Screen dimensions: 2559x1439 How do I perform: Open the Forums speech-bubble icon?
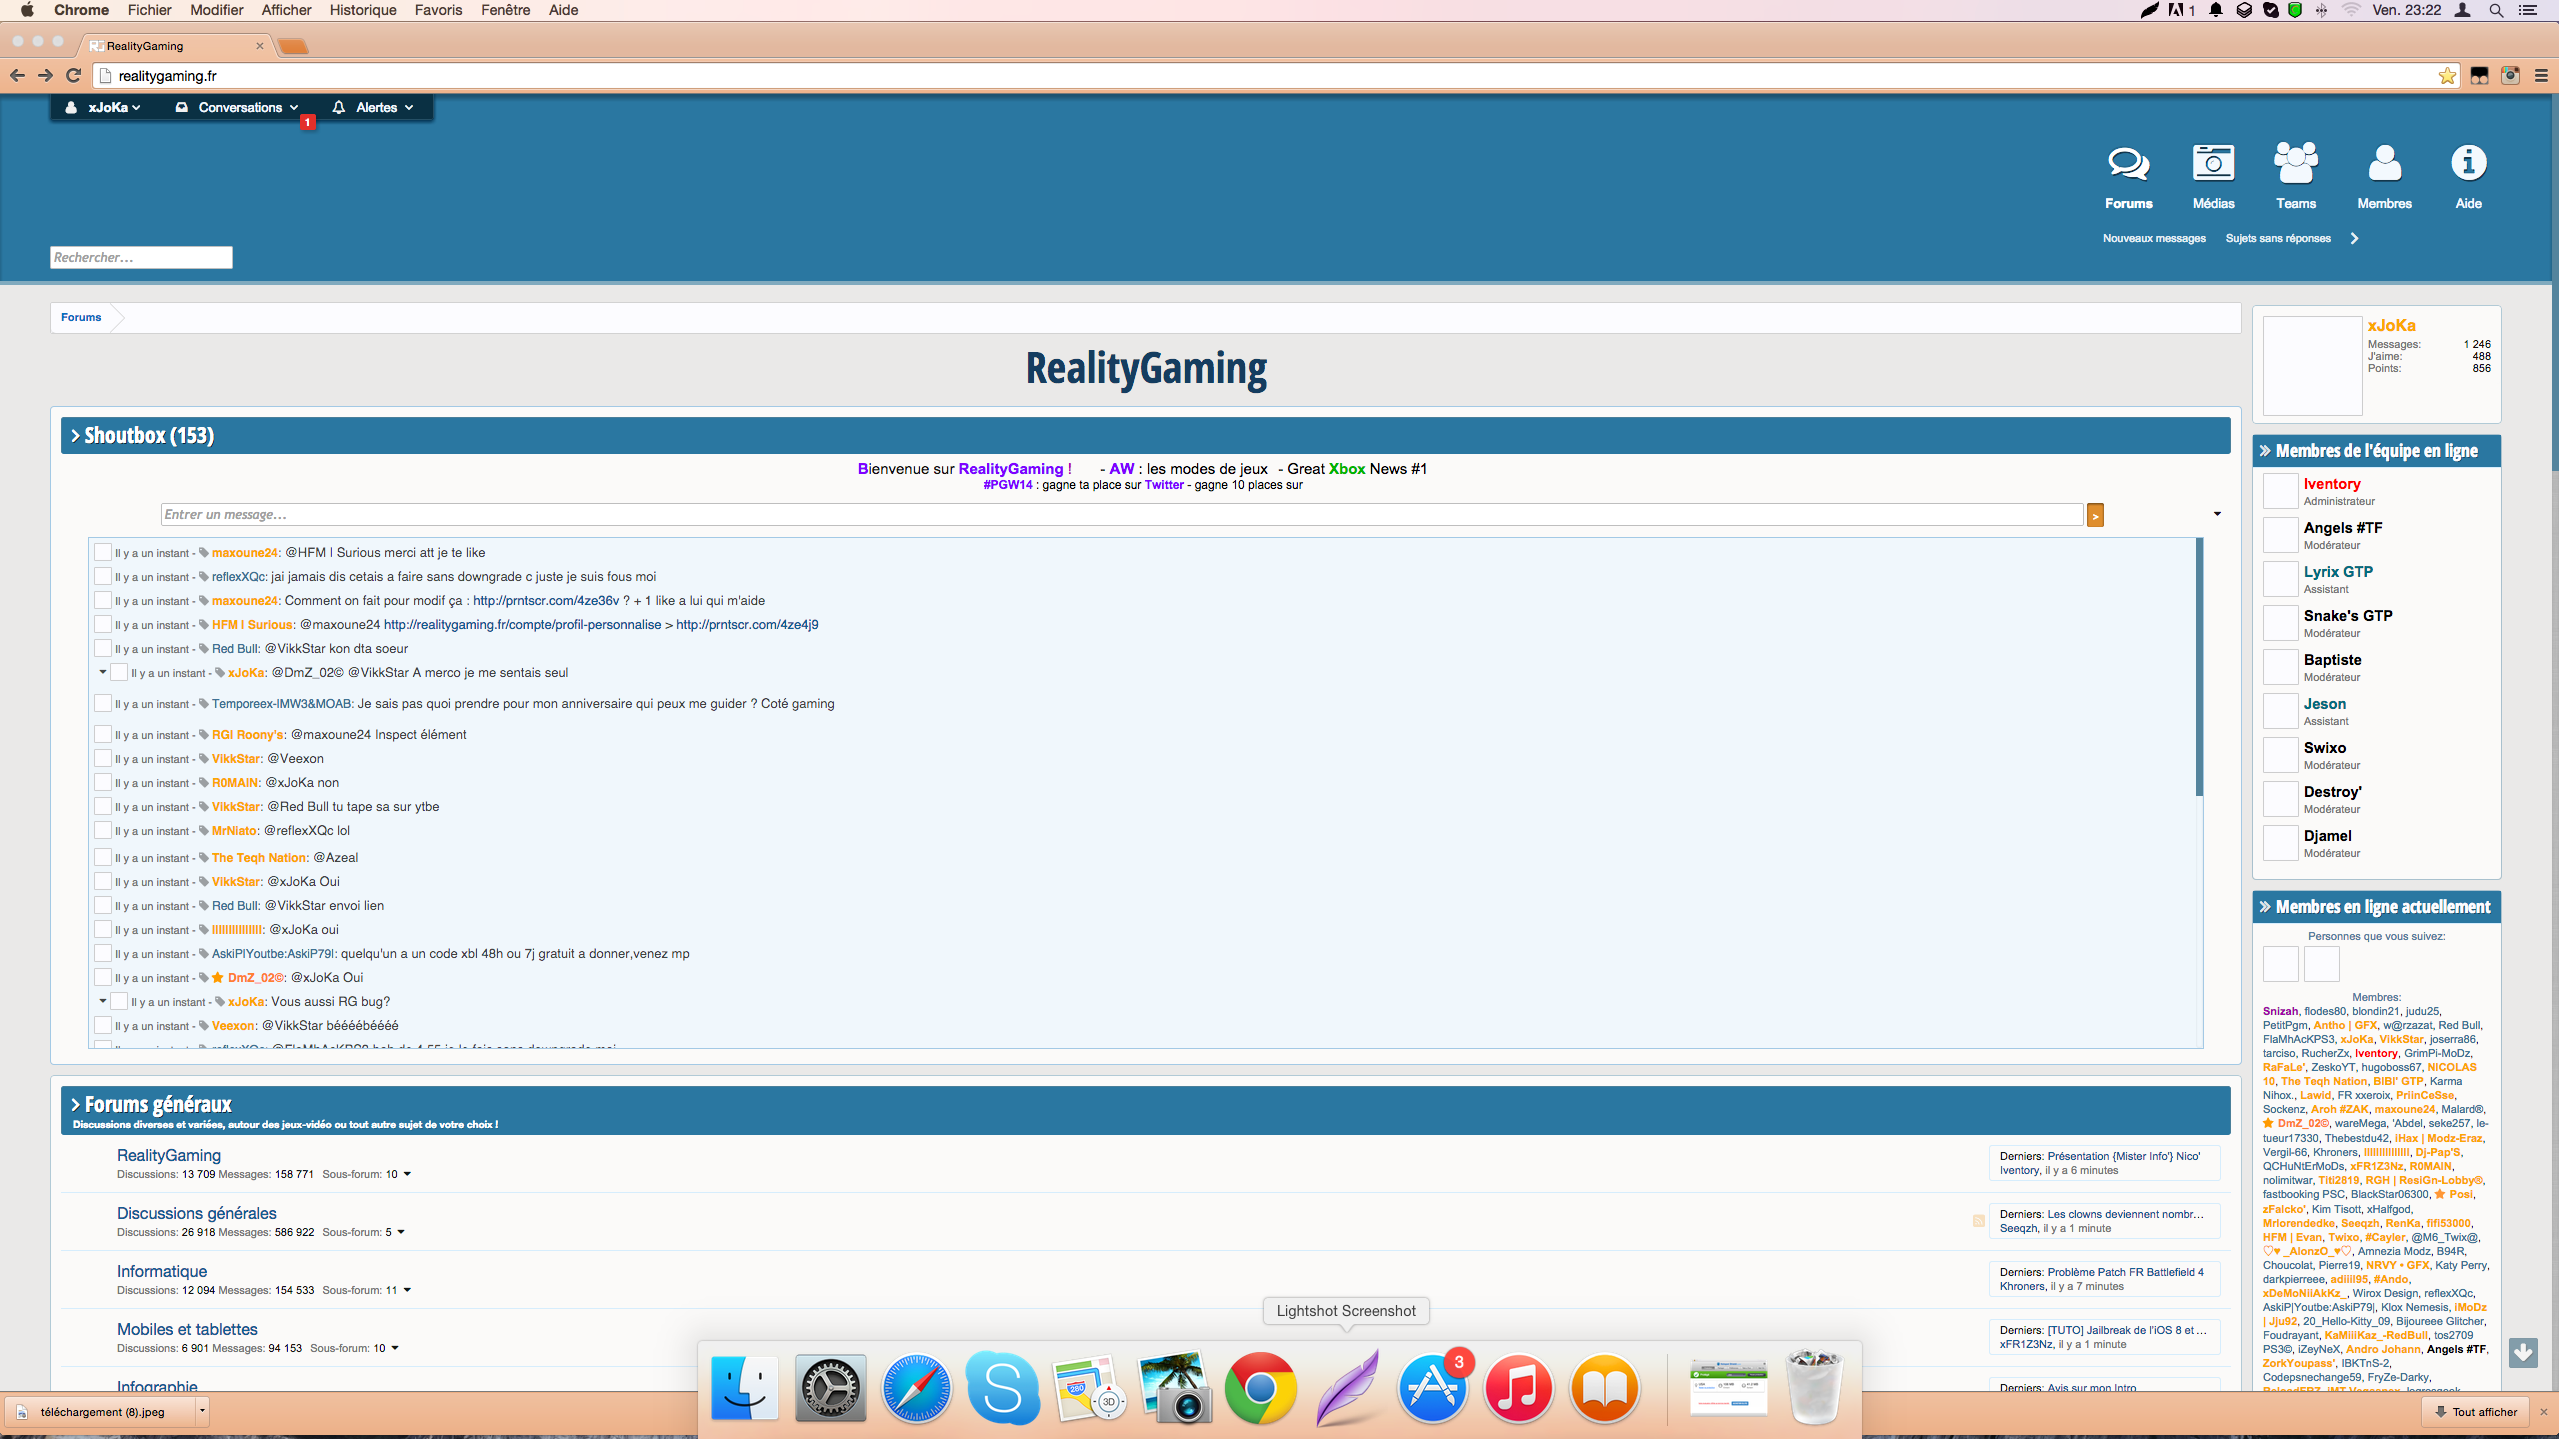coord(2128,164)
